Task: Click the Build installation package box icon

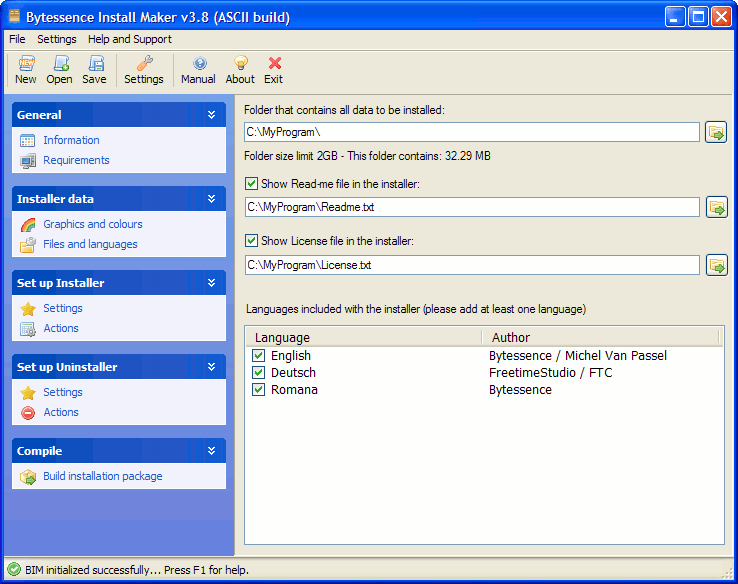Action: point(28,477)
